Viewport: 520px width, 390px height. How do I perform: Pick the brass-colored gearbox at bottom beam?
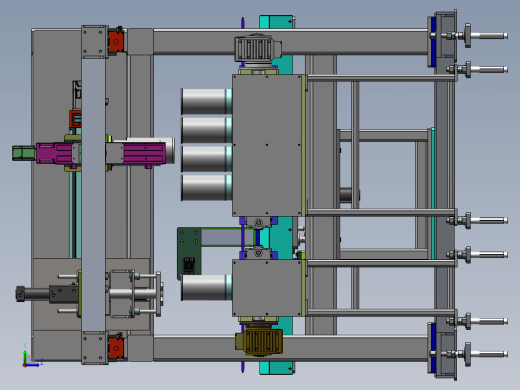tap(259, 342)
